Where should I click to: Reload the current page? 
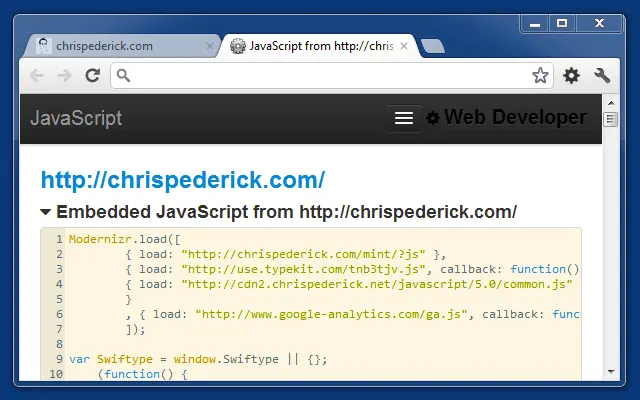click(93, 76)
